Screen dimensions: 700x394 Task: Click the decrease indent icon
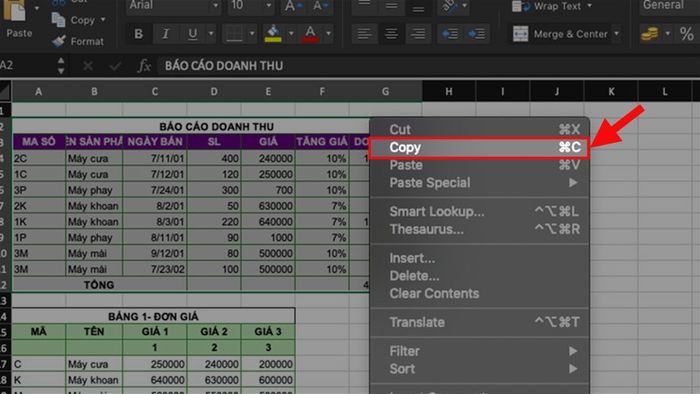(450, 33)
